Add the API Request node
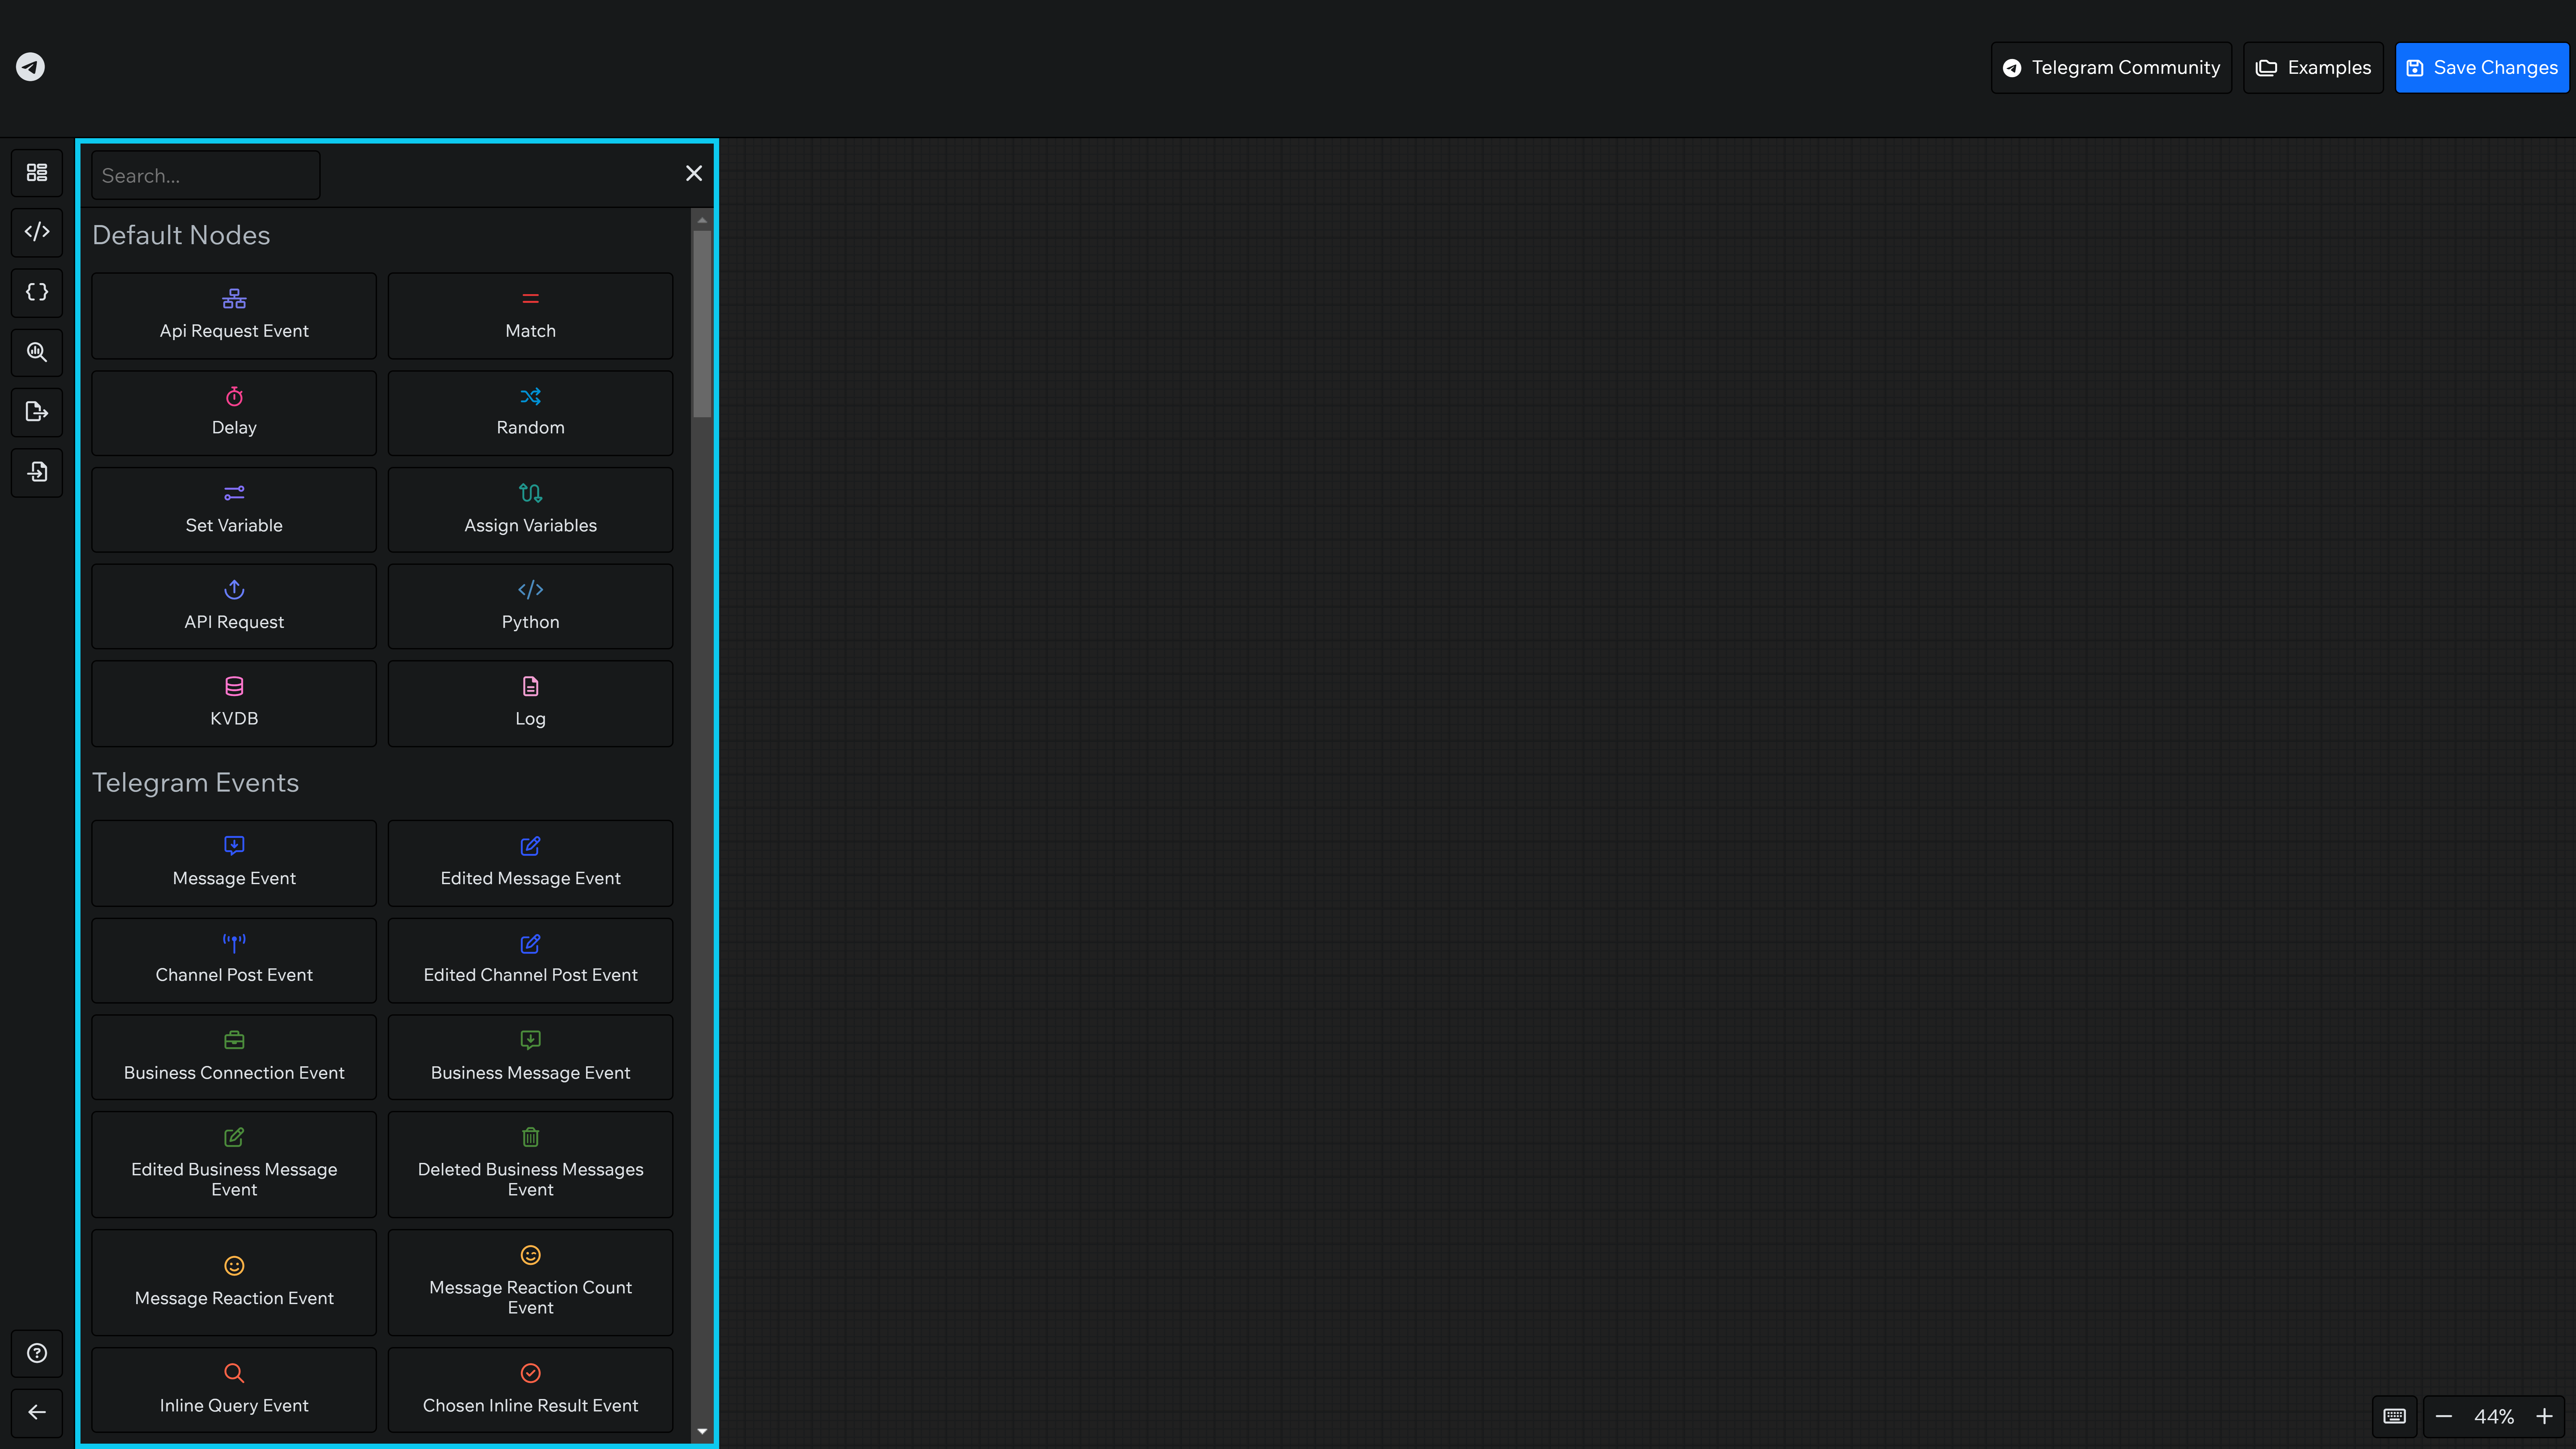The width and height of the screenshot is (2576, 1449). click(x=234, y=606)
